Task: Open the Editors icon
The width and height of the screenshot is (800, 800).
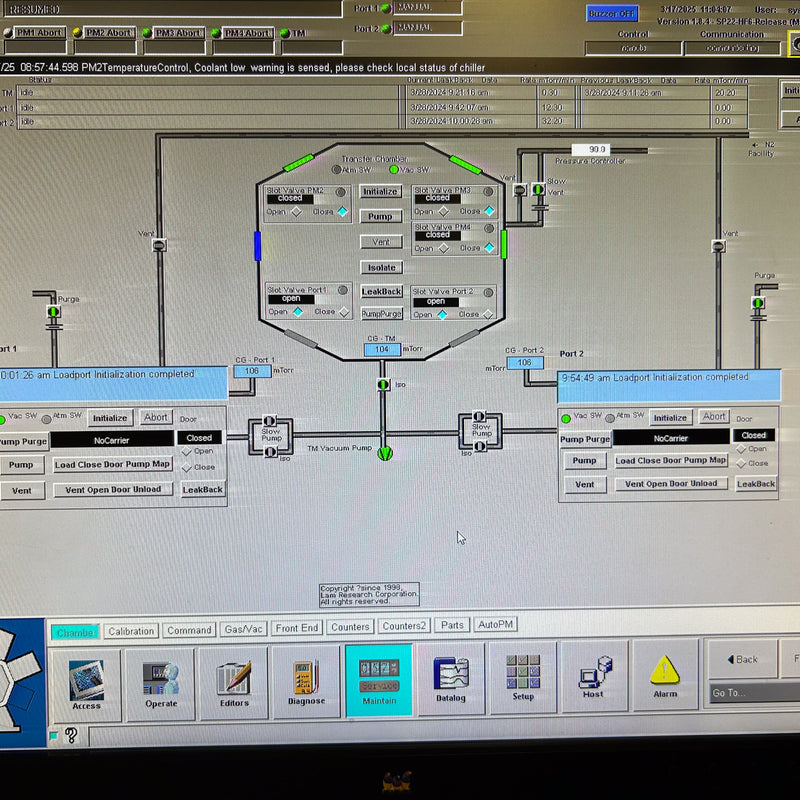Action: click(x=233, y=683)
